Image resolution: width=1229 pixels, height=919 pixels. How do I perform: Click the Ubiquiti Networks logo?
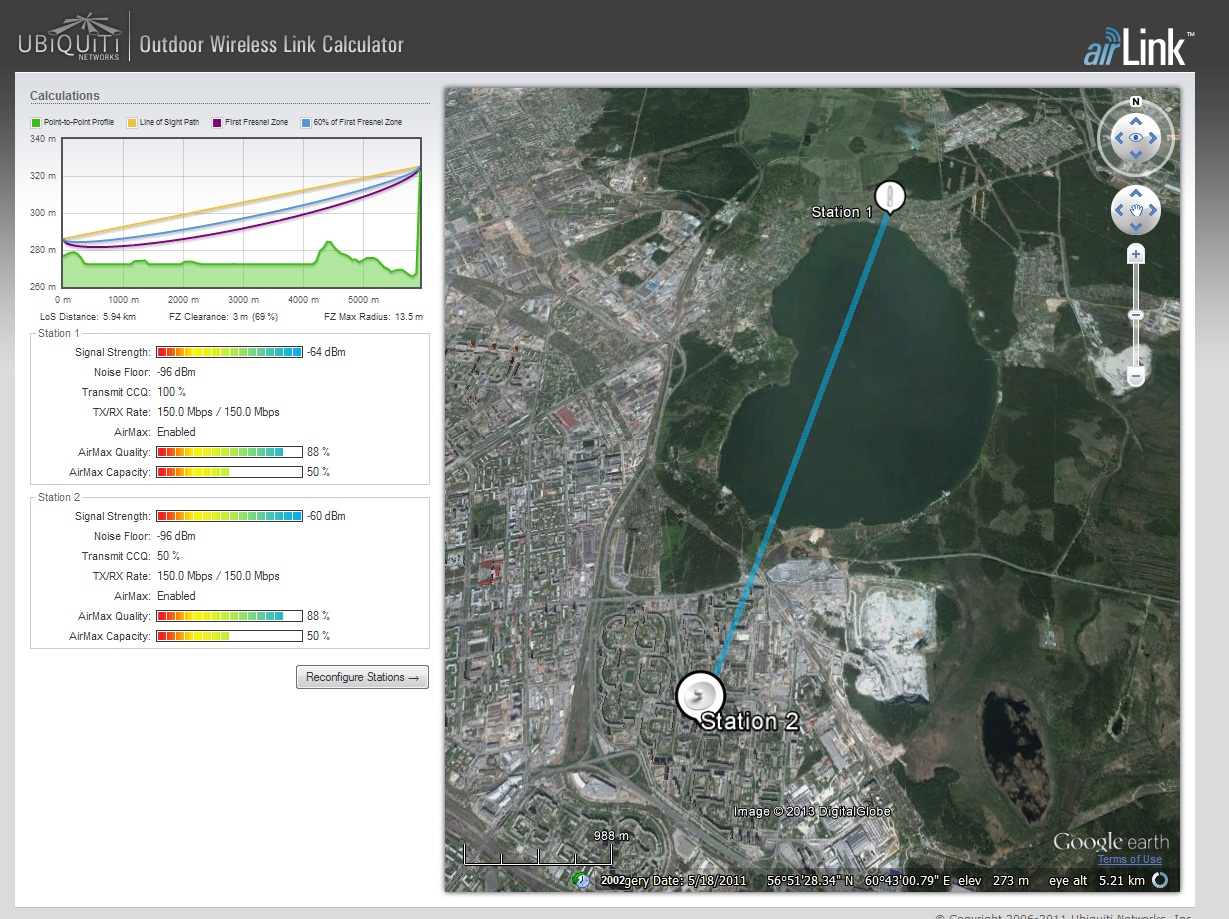tap(70, 43)
